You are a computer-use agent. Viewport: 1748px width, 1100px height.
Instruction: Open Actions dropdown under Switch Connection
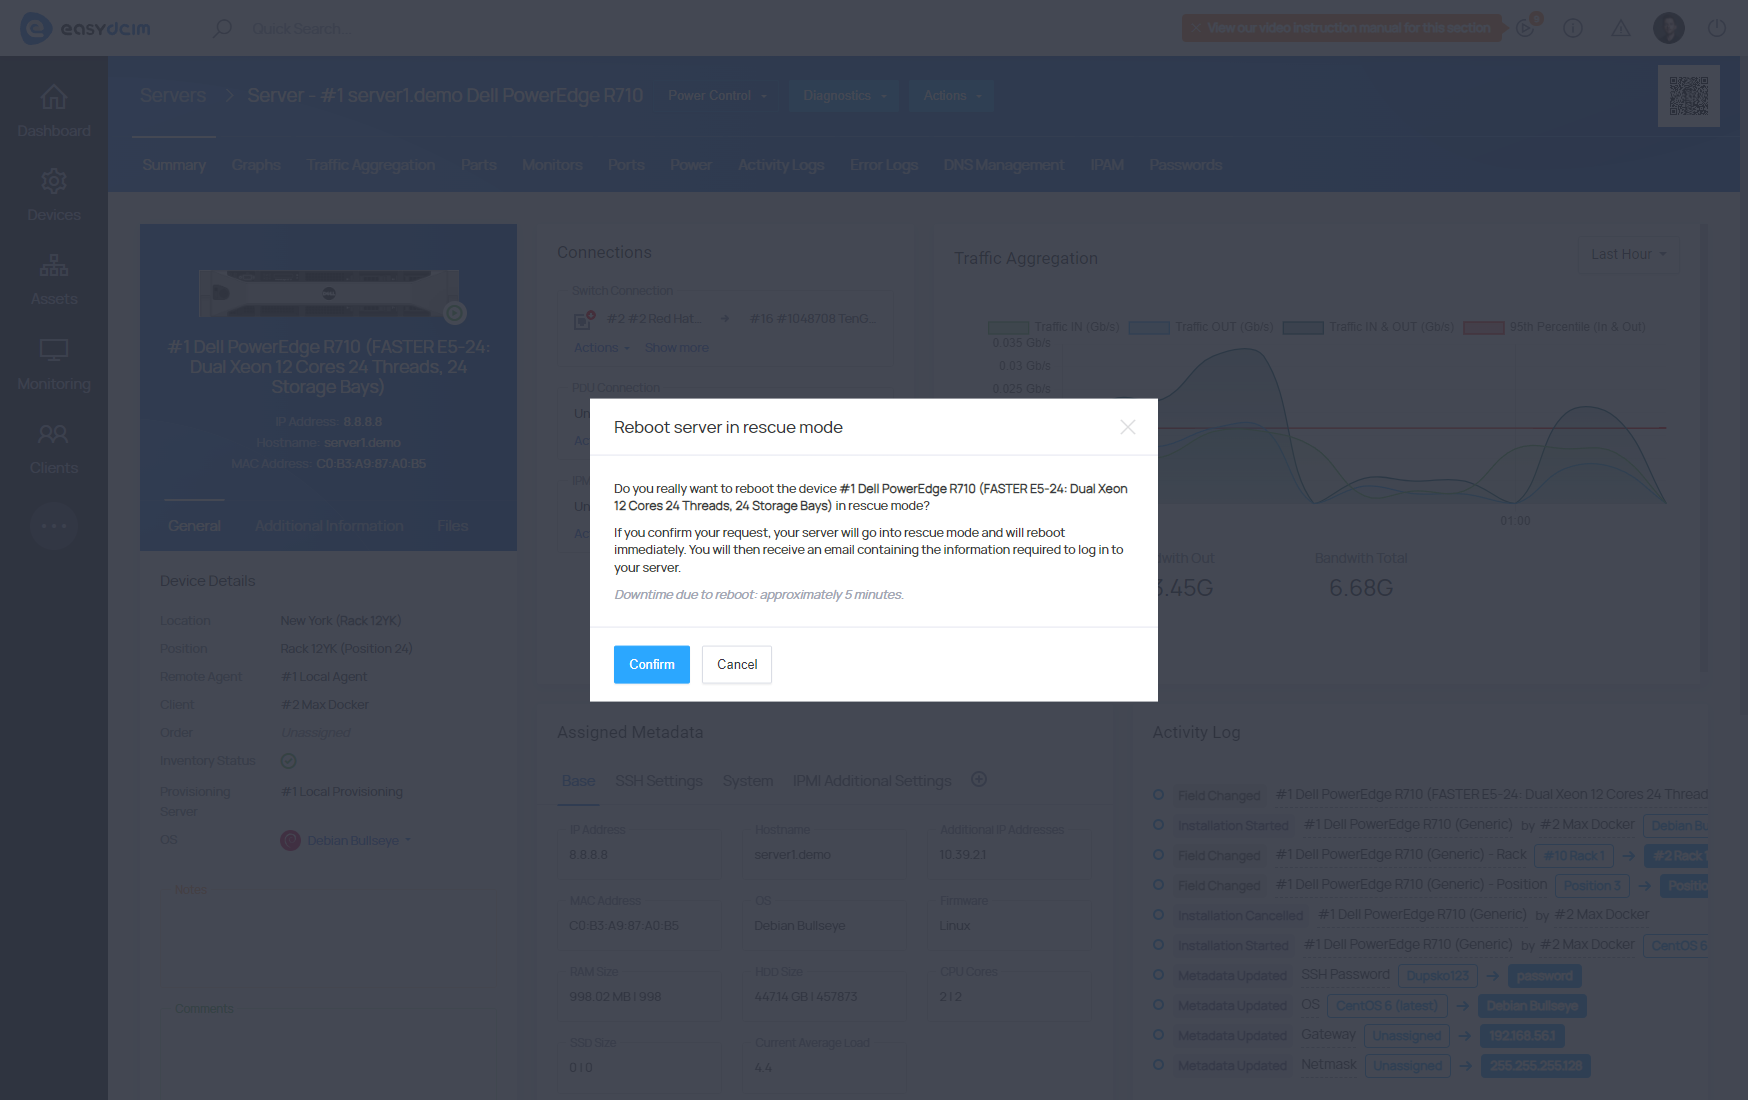[602, 348]
